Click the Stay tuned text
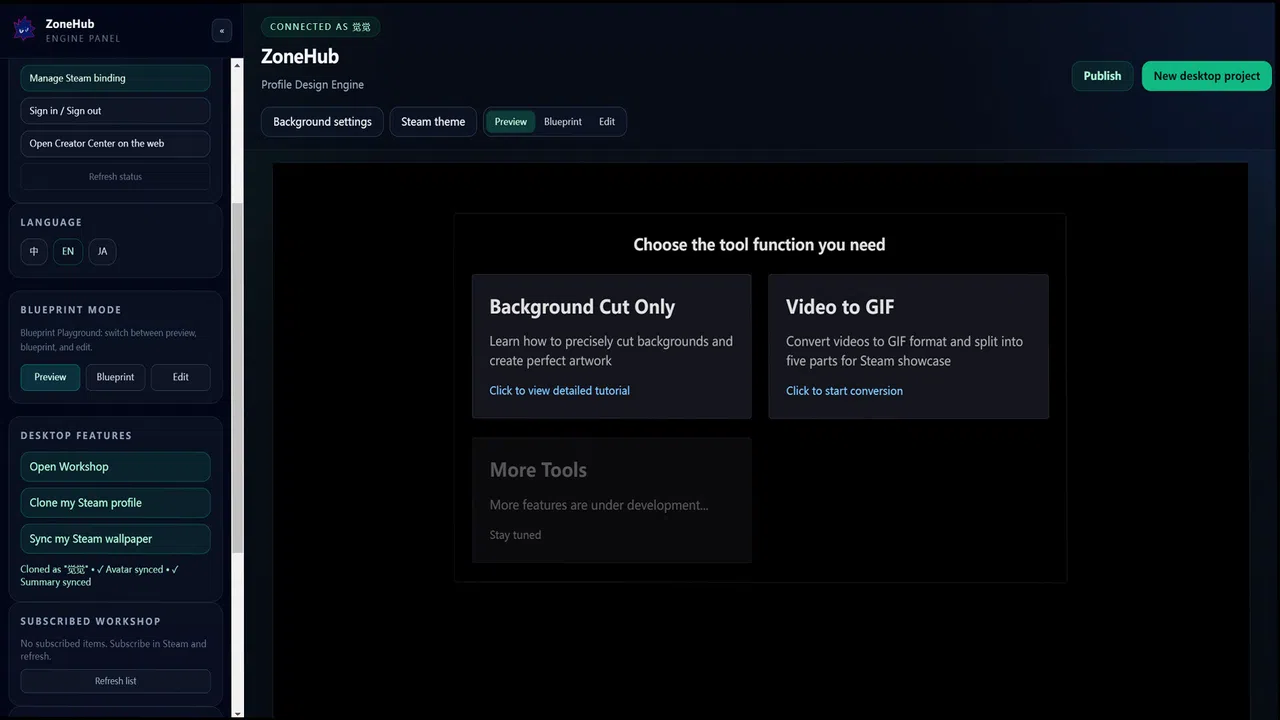This screenshot has width=1280, height=720. (515, 535)
